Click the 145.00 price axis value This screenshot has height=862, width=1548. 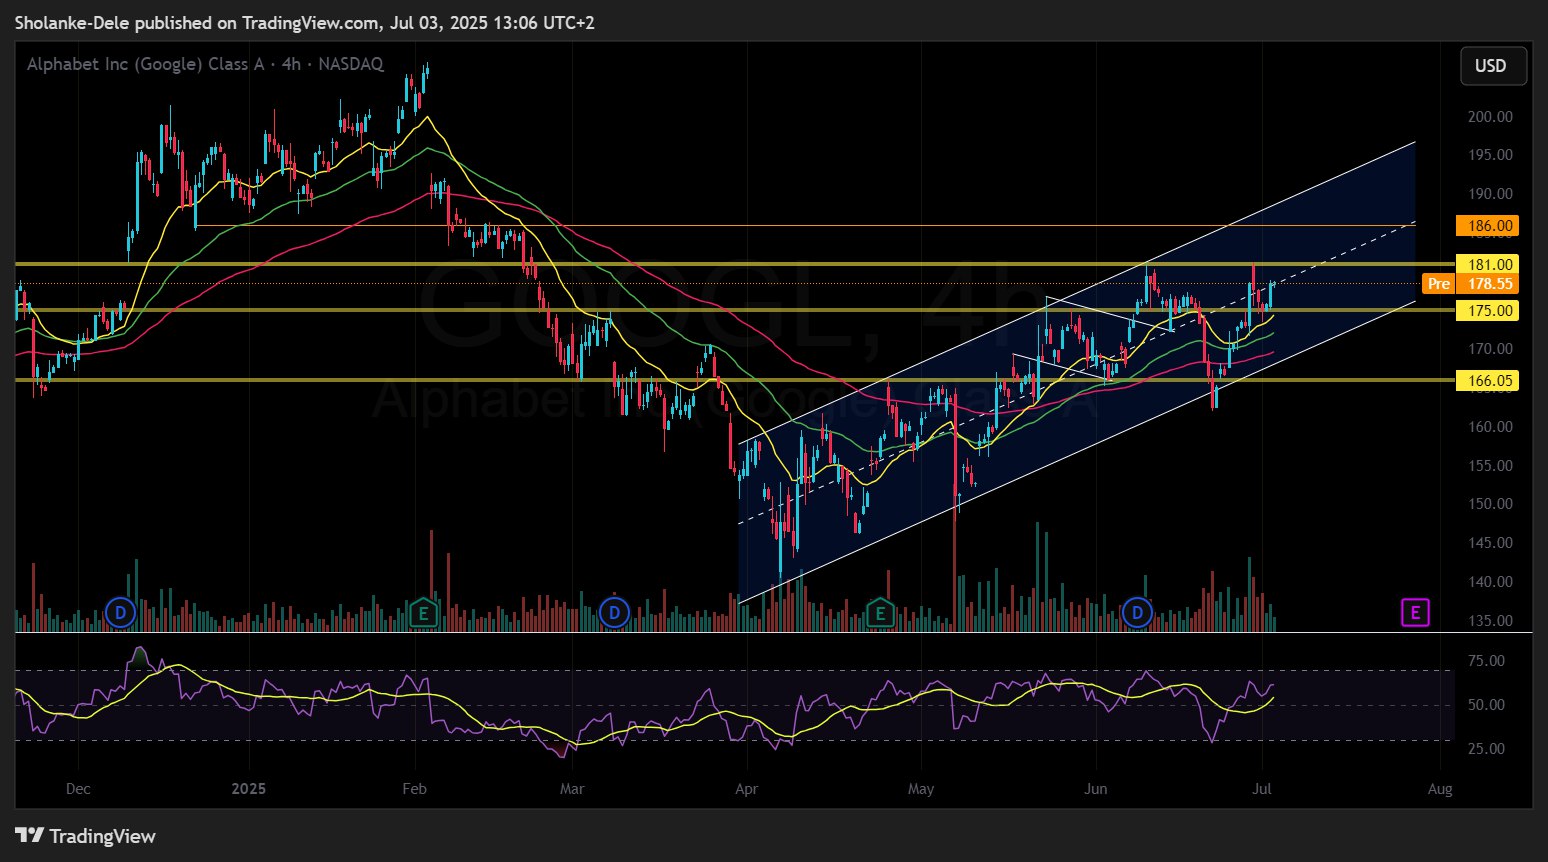click(1490, 543)
